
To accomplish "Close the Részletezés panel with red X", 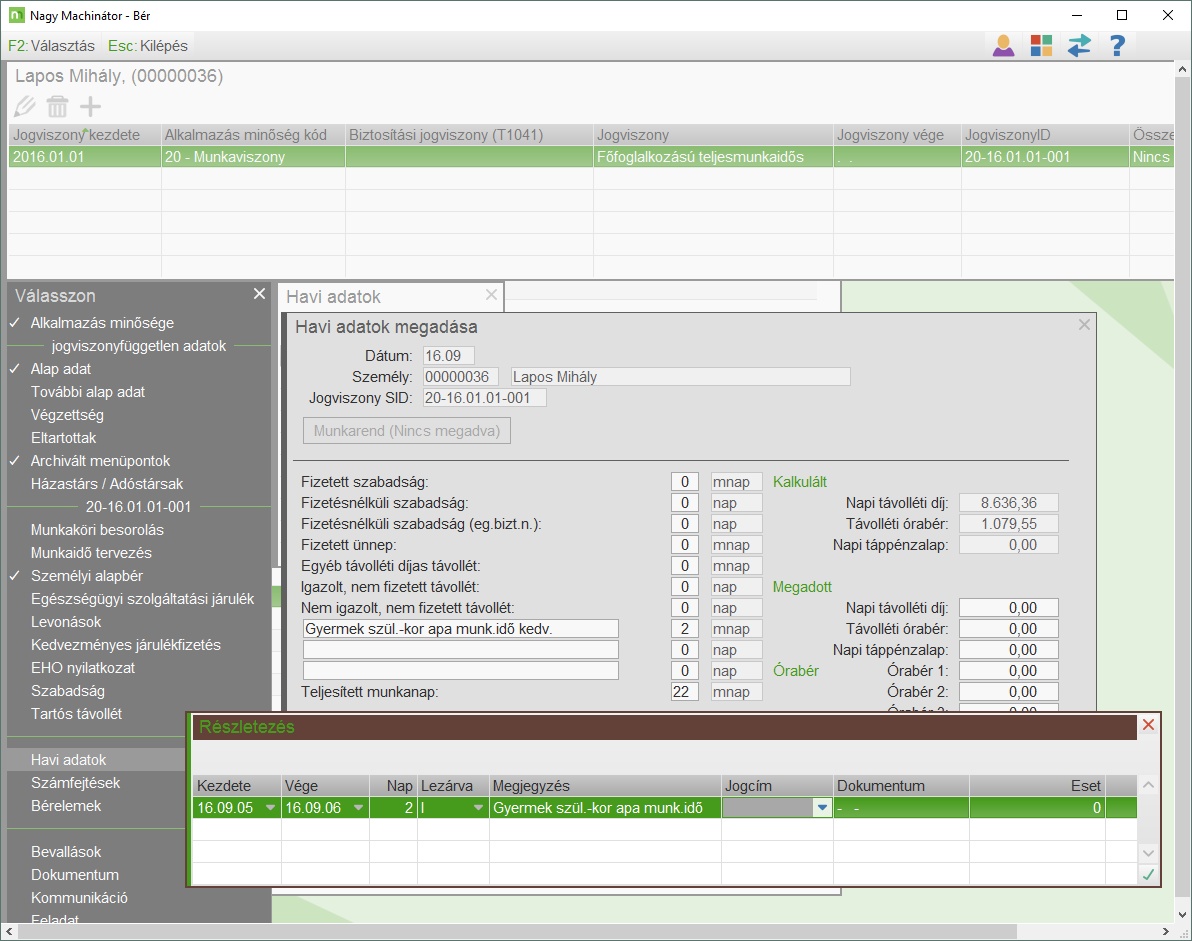I will click(1148, 725).
